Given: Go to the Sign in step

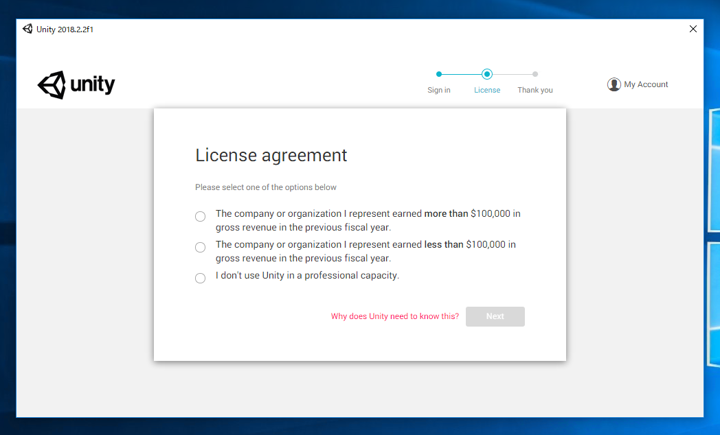Looking at the screenshot, I should 439,90.
